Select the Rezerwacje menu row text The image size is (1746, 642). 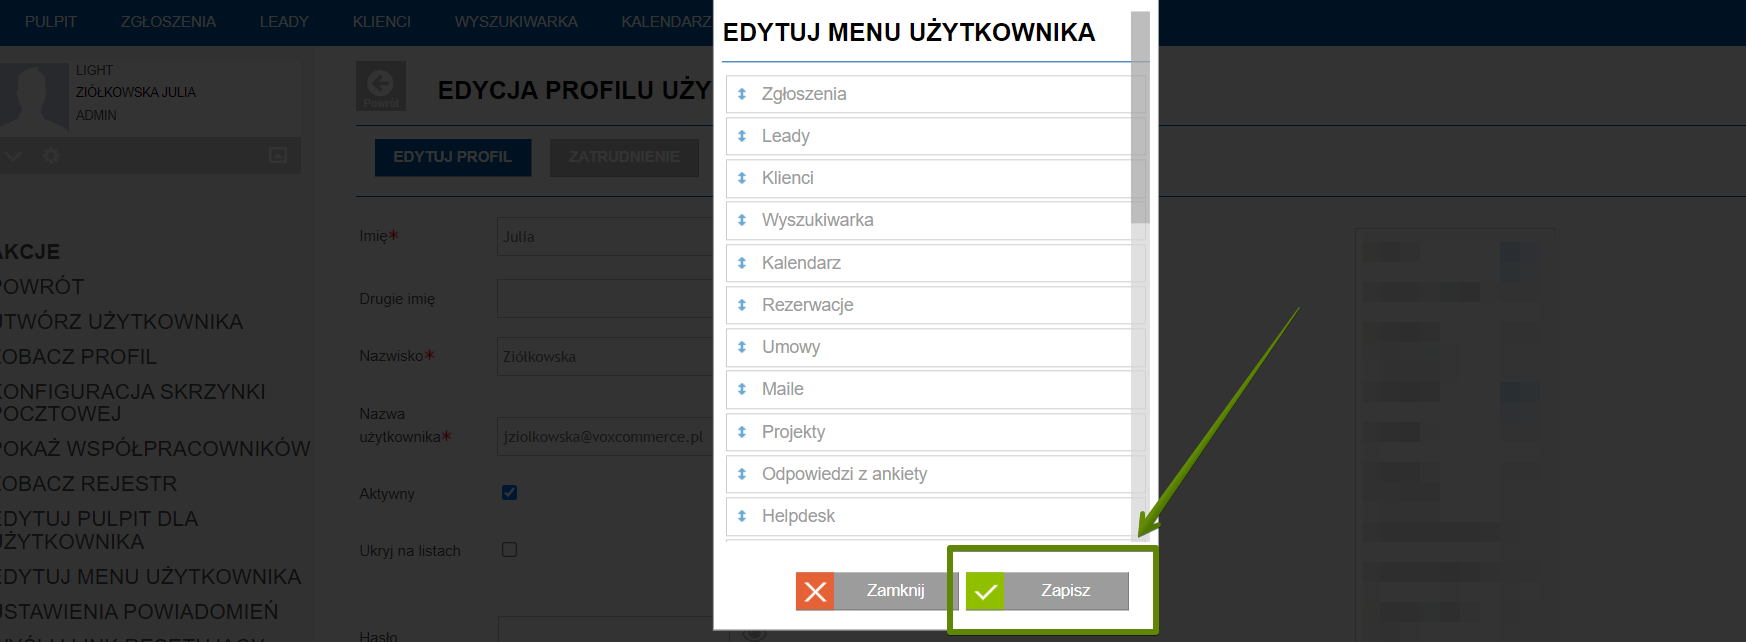808,305
